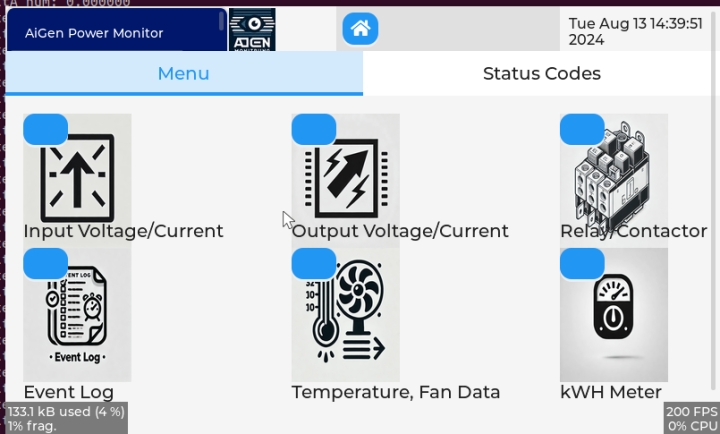
Task: Select the Menu tab
Action: (184, 74)
